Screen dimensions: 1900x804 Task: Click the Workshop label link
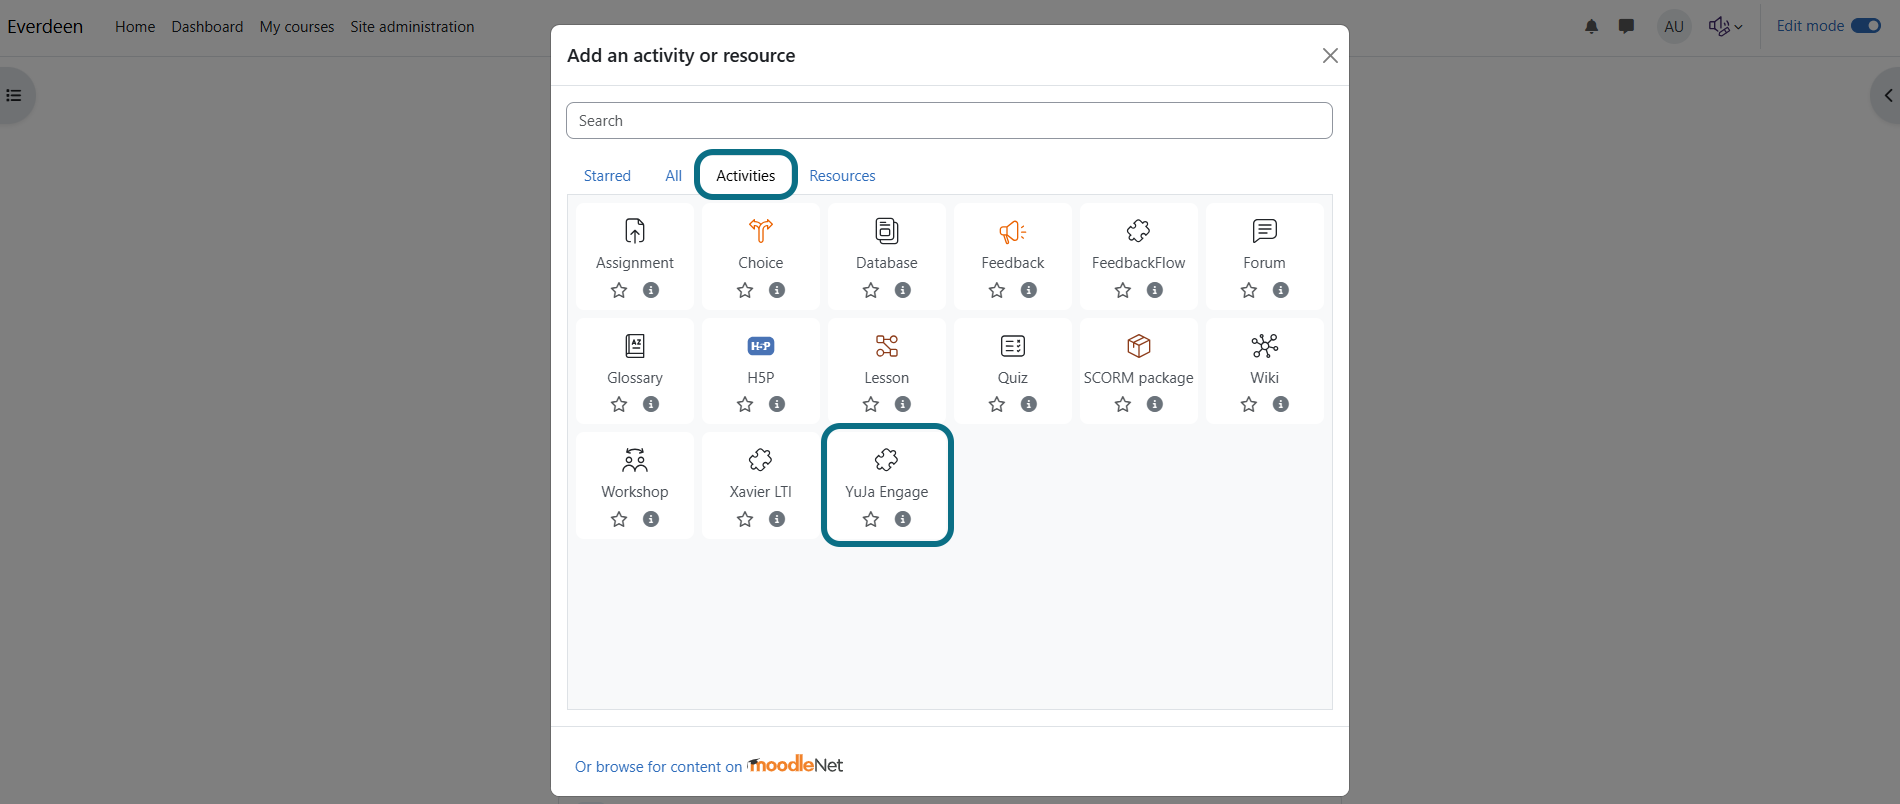635,491
